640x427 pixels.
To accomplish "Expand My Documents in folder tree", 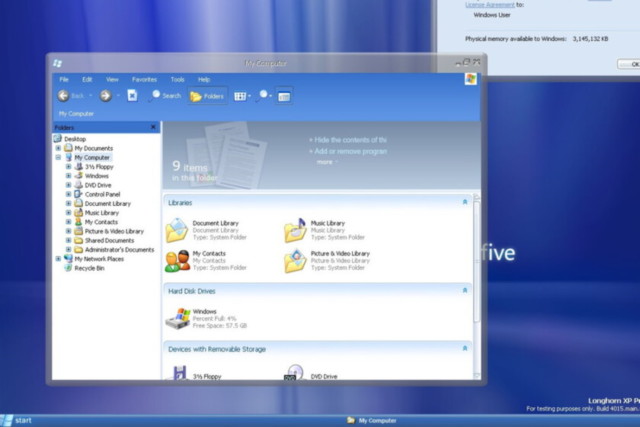I will point(58,148).
